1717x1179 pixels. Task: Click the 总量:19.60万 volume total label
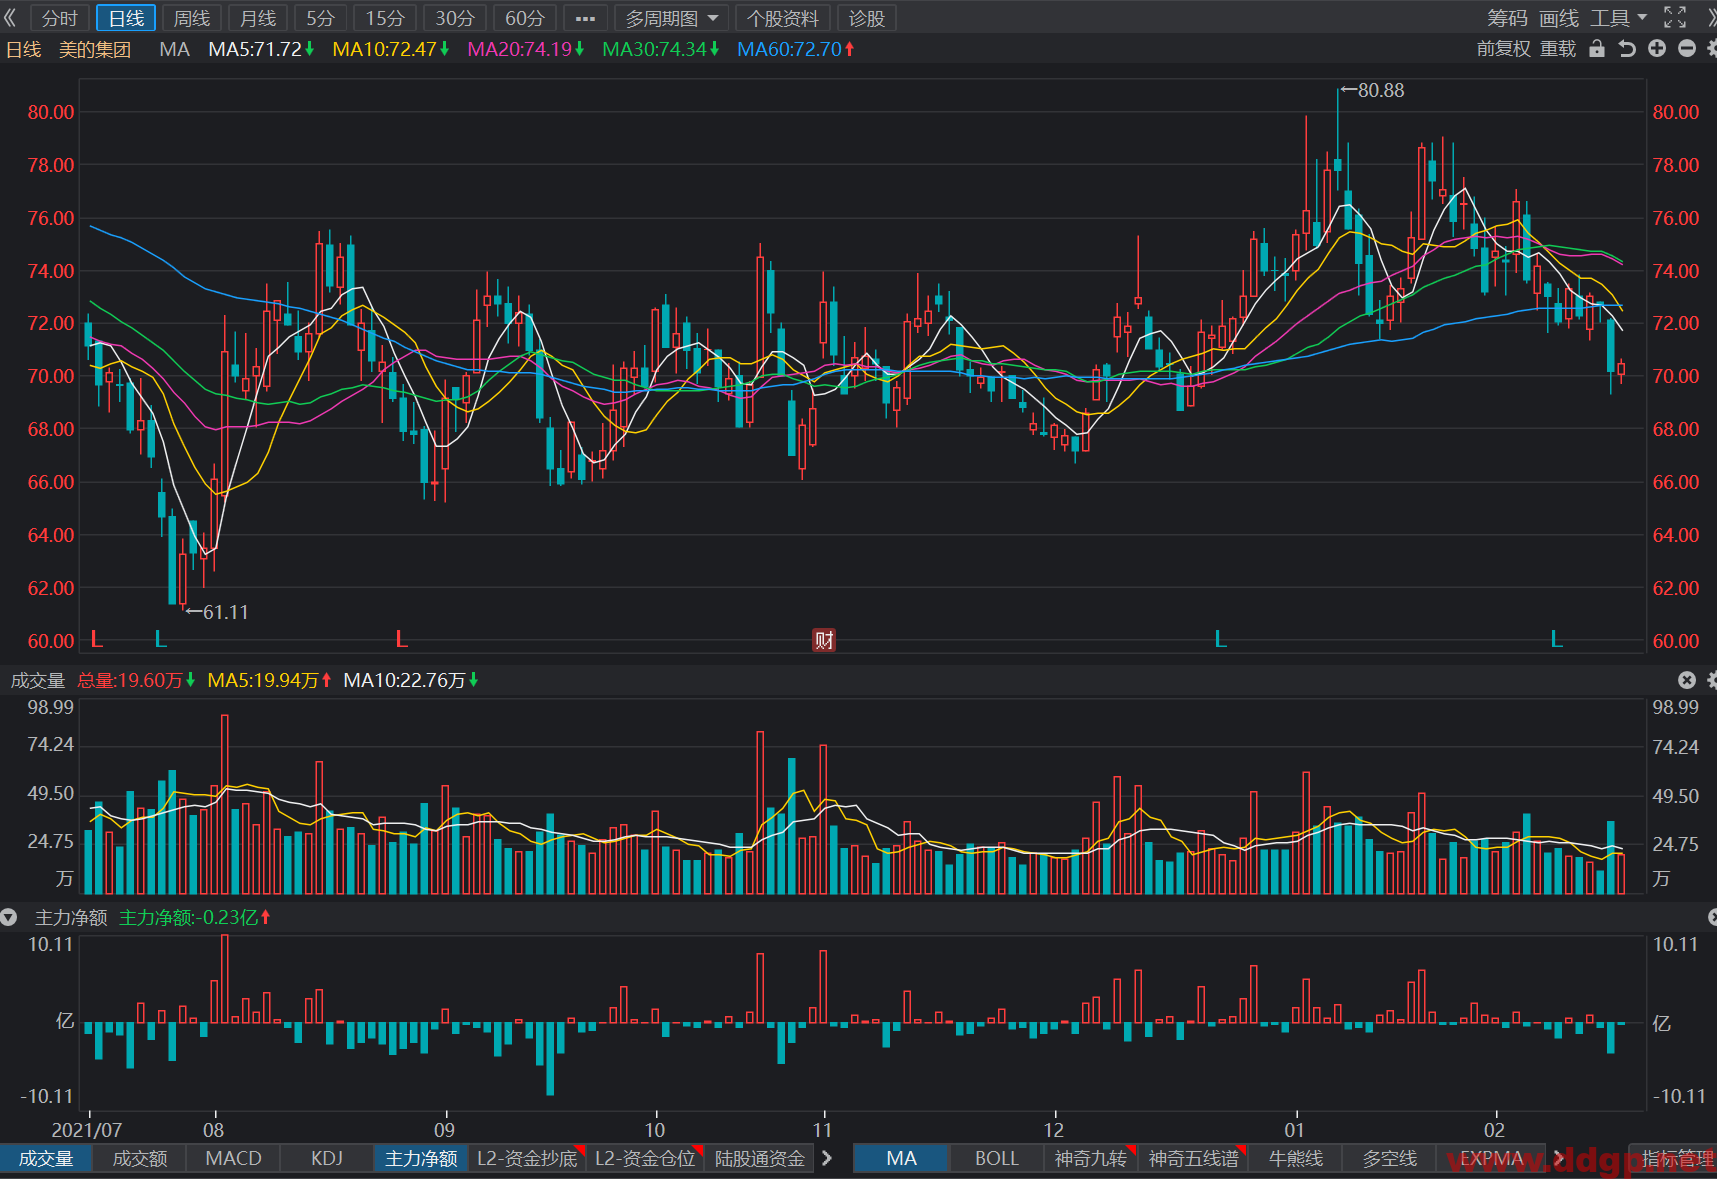(136, 680)
